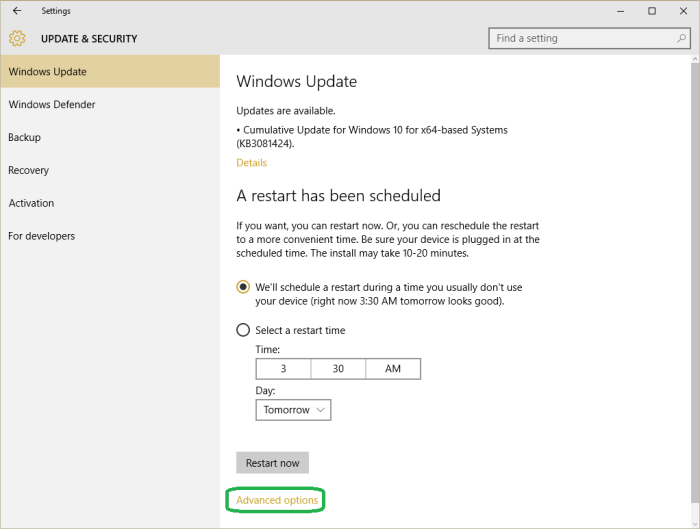Choose 'Select a restart time' radio button
This screenshot has width=700, height=529.
243,330
